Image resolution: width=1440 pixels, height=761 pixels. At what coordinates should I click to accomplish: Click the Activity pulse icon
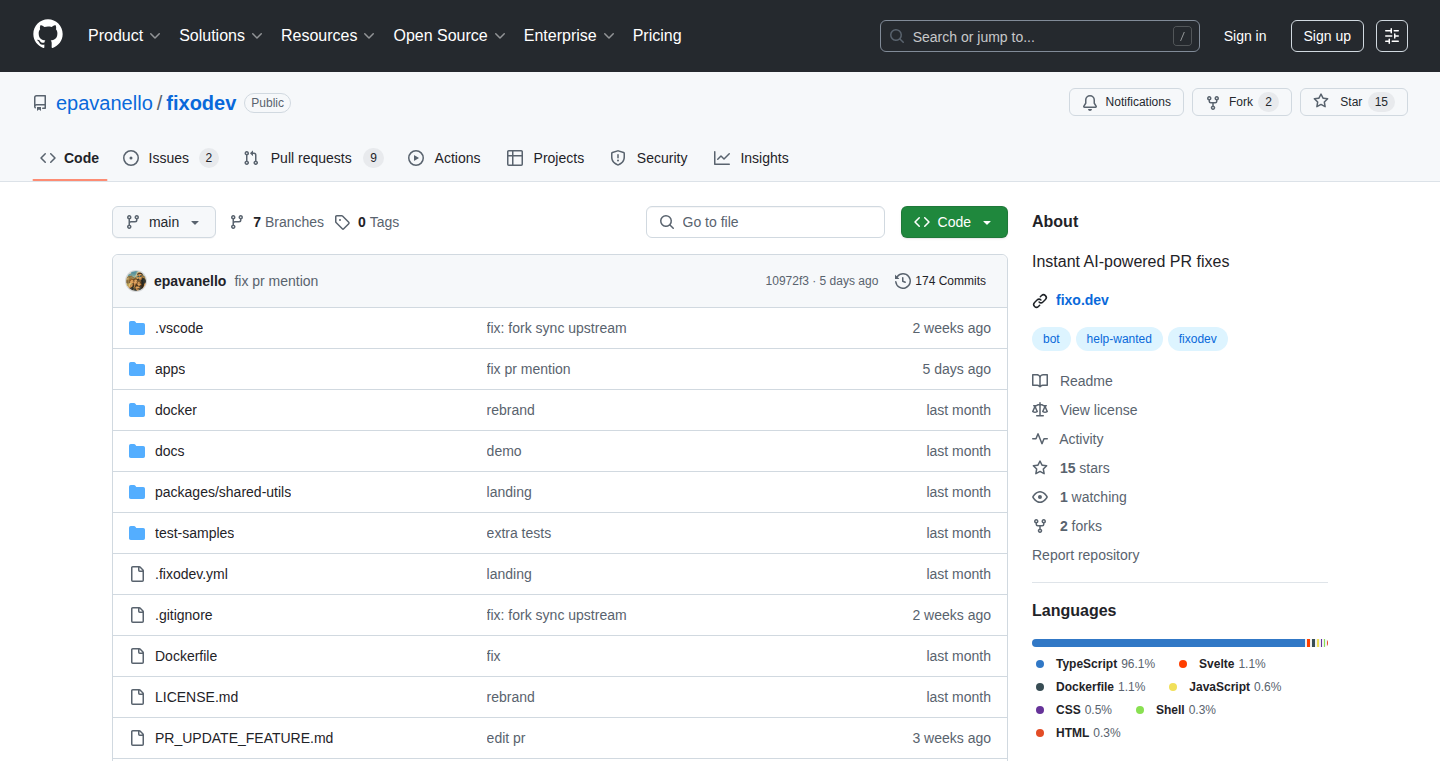coord(1040,439)
